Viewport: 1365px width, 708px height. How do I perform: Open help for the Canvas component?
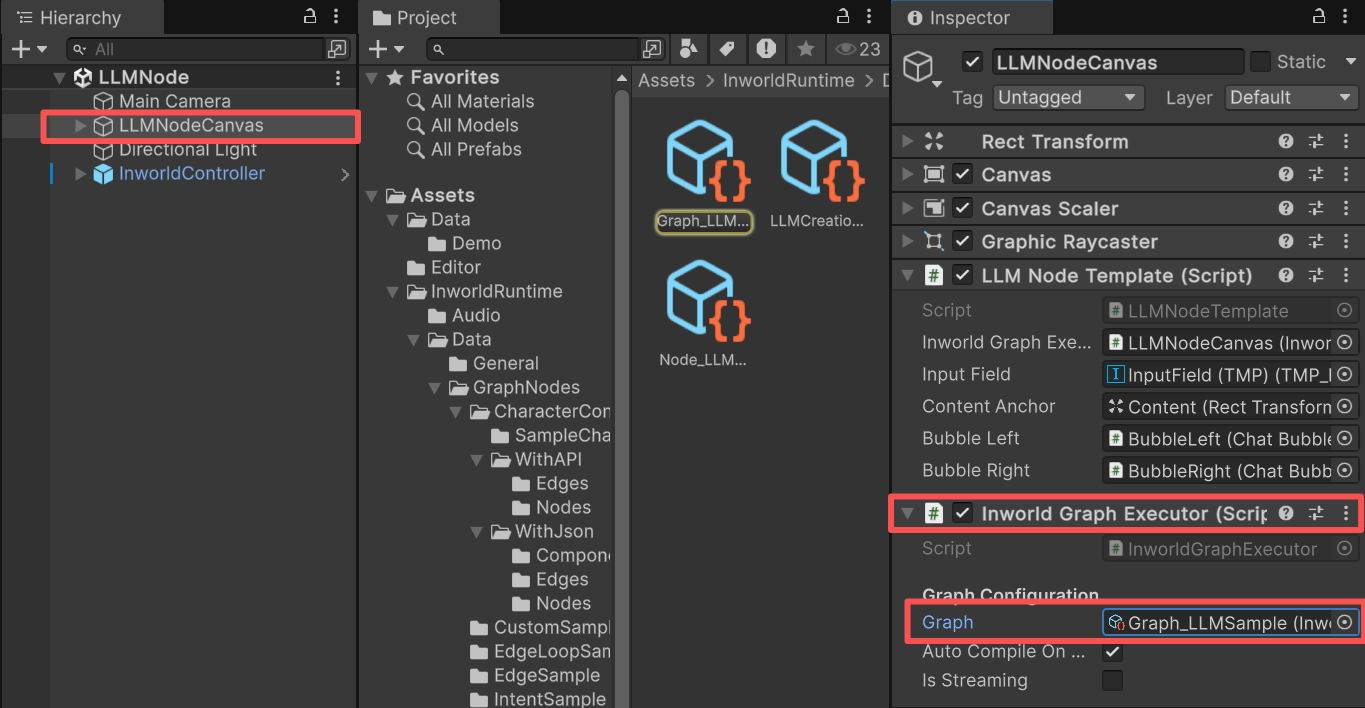(x=1286, y=174)
